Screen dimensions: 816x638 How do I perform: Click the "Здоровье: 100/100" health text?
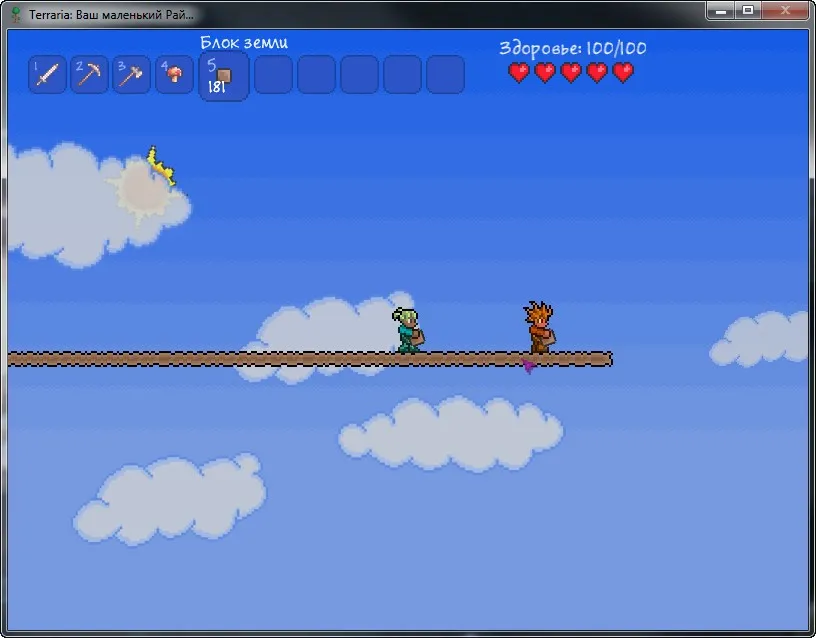point(572,49)
